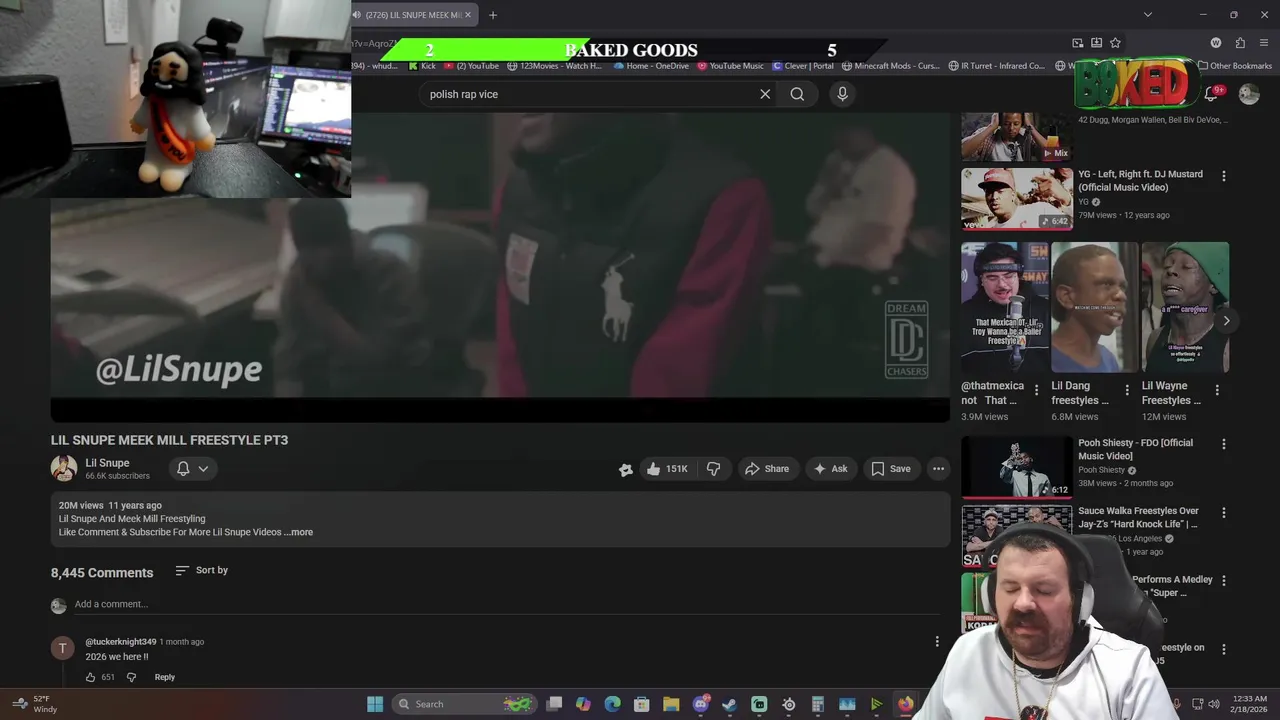Open Sauce Walka Freestyles video title
Image resolution: width=1280 pixels, height=720 pixels.
(x=1138, y=517)
